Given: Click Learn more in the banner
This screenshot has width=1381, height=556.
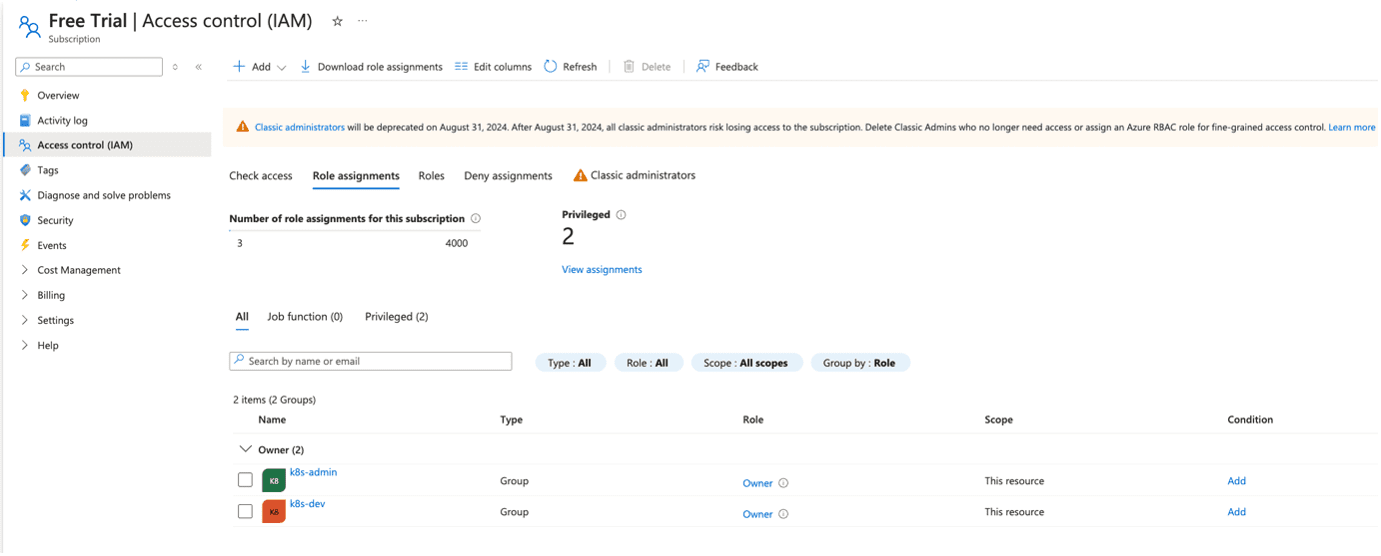Looking at the screenshot, I should pyautogui.click(x=1352, y=127).
